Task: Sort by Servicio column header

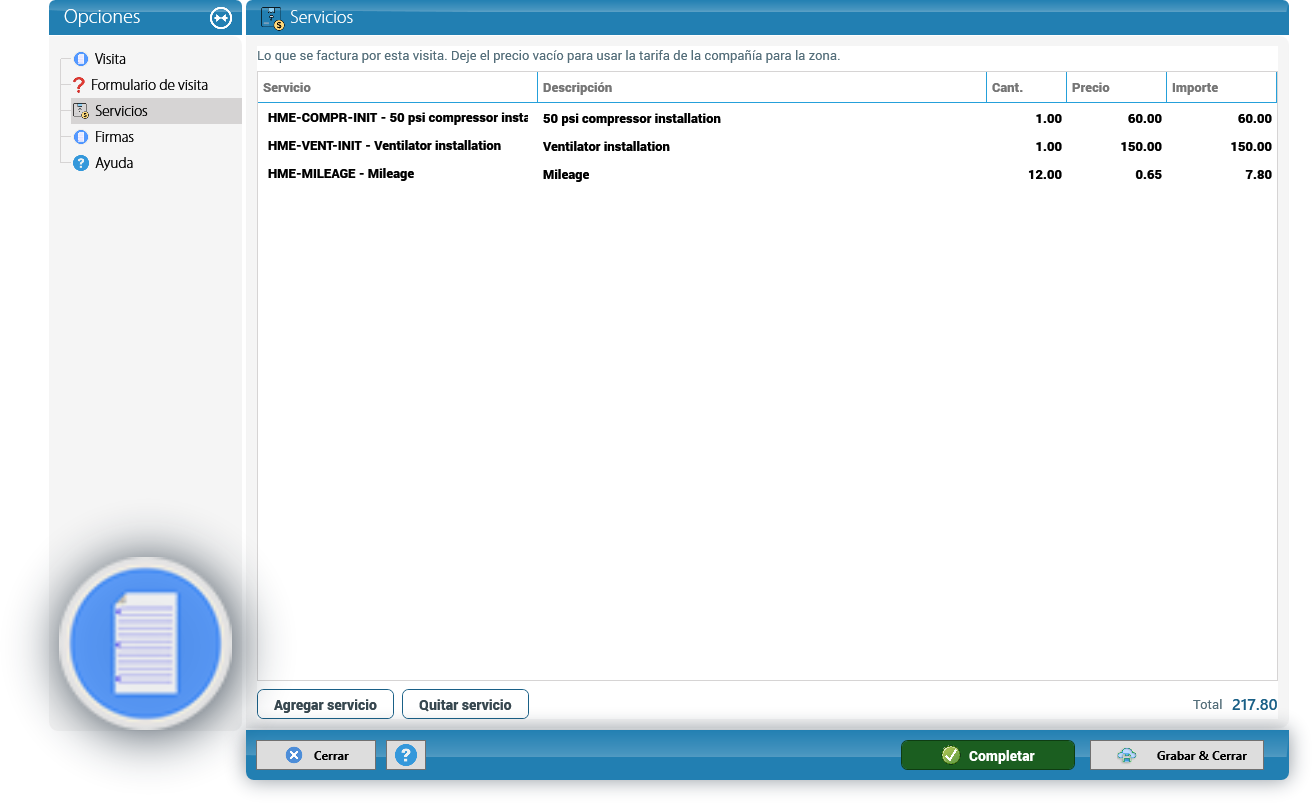Action: point(398,88)
